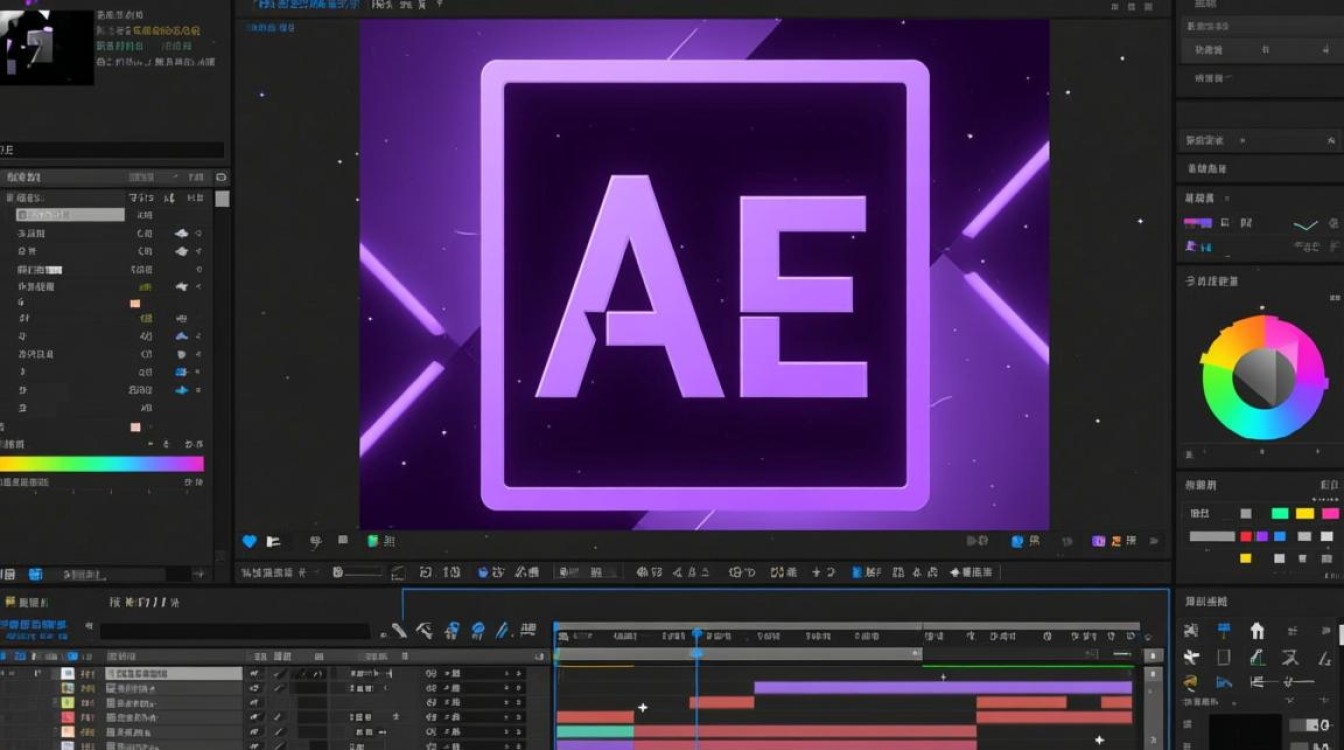This screenshot has height=750, width=1344.
Task: Switch to the composition tab at the timeline's top left
Action: pos(24,602)
